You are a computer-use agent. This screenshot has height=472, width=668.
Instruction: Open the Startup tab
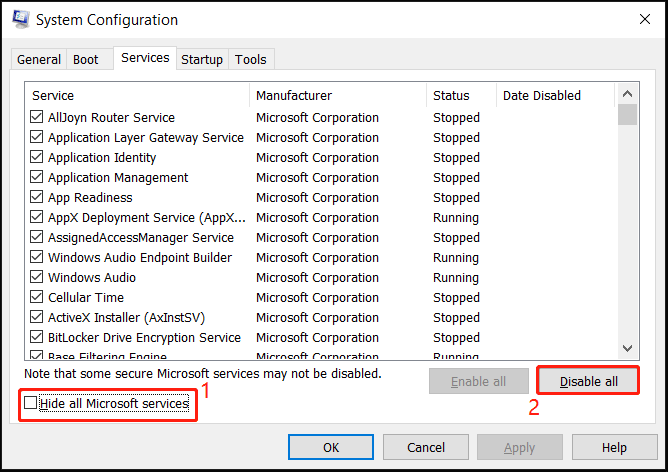click(202, 60)
